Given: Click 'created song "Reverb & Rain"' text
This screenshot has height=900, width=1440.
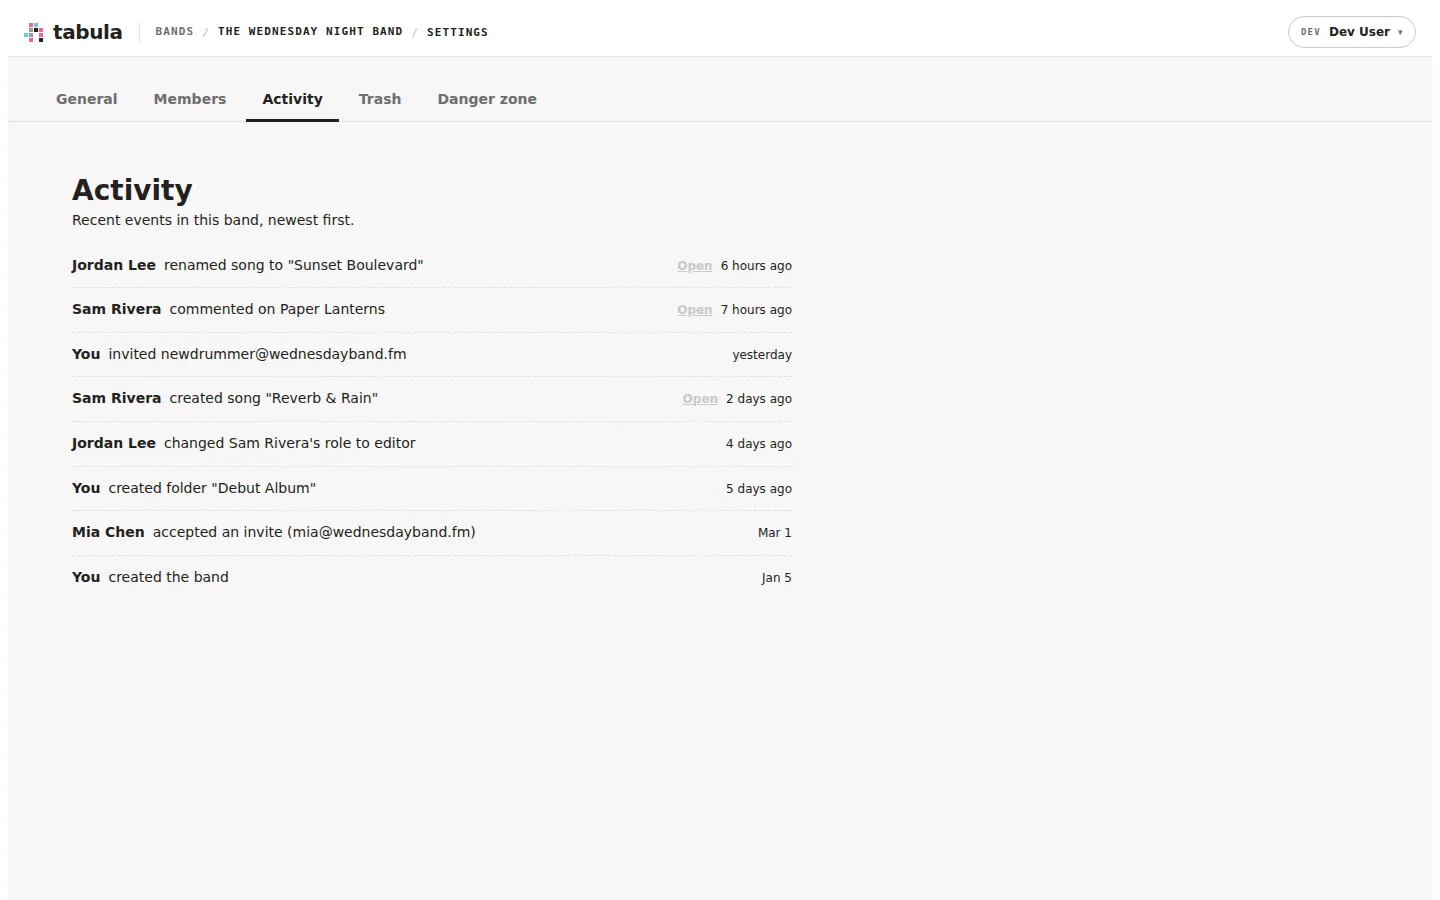Looking at the screenshot, I should [x=274, y=398].
